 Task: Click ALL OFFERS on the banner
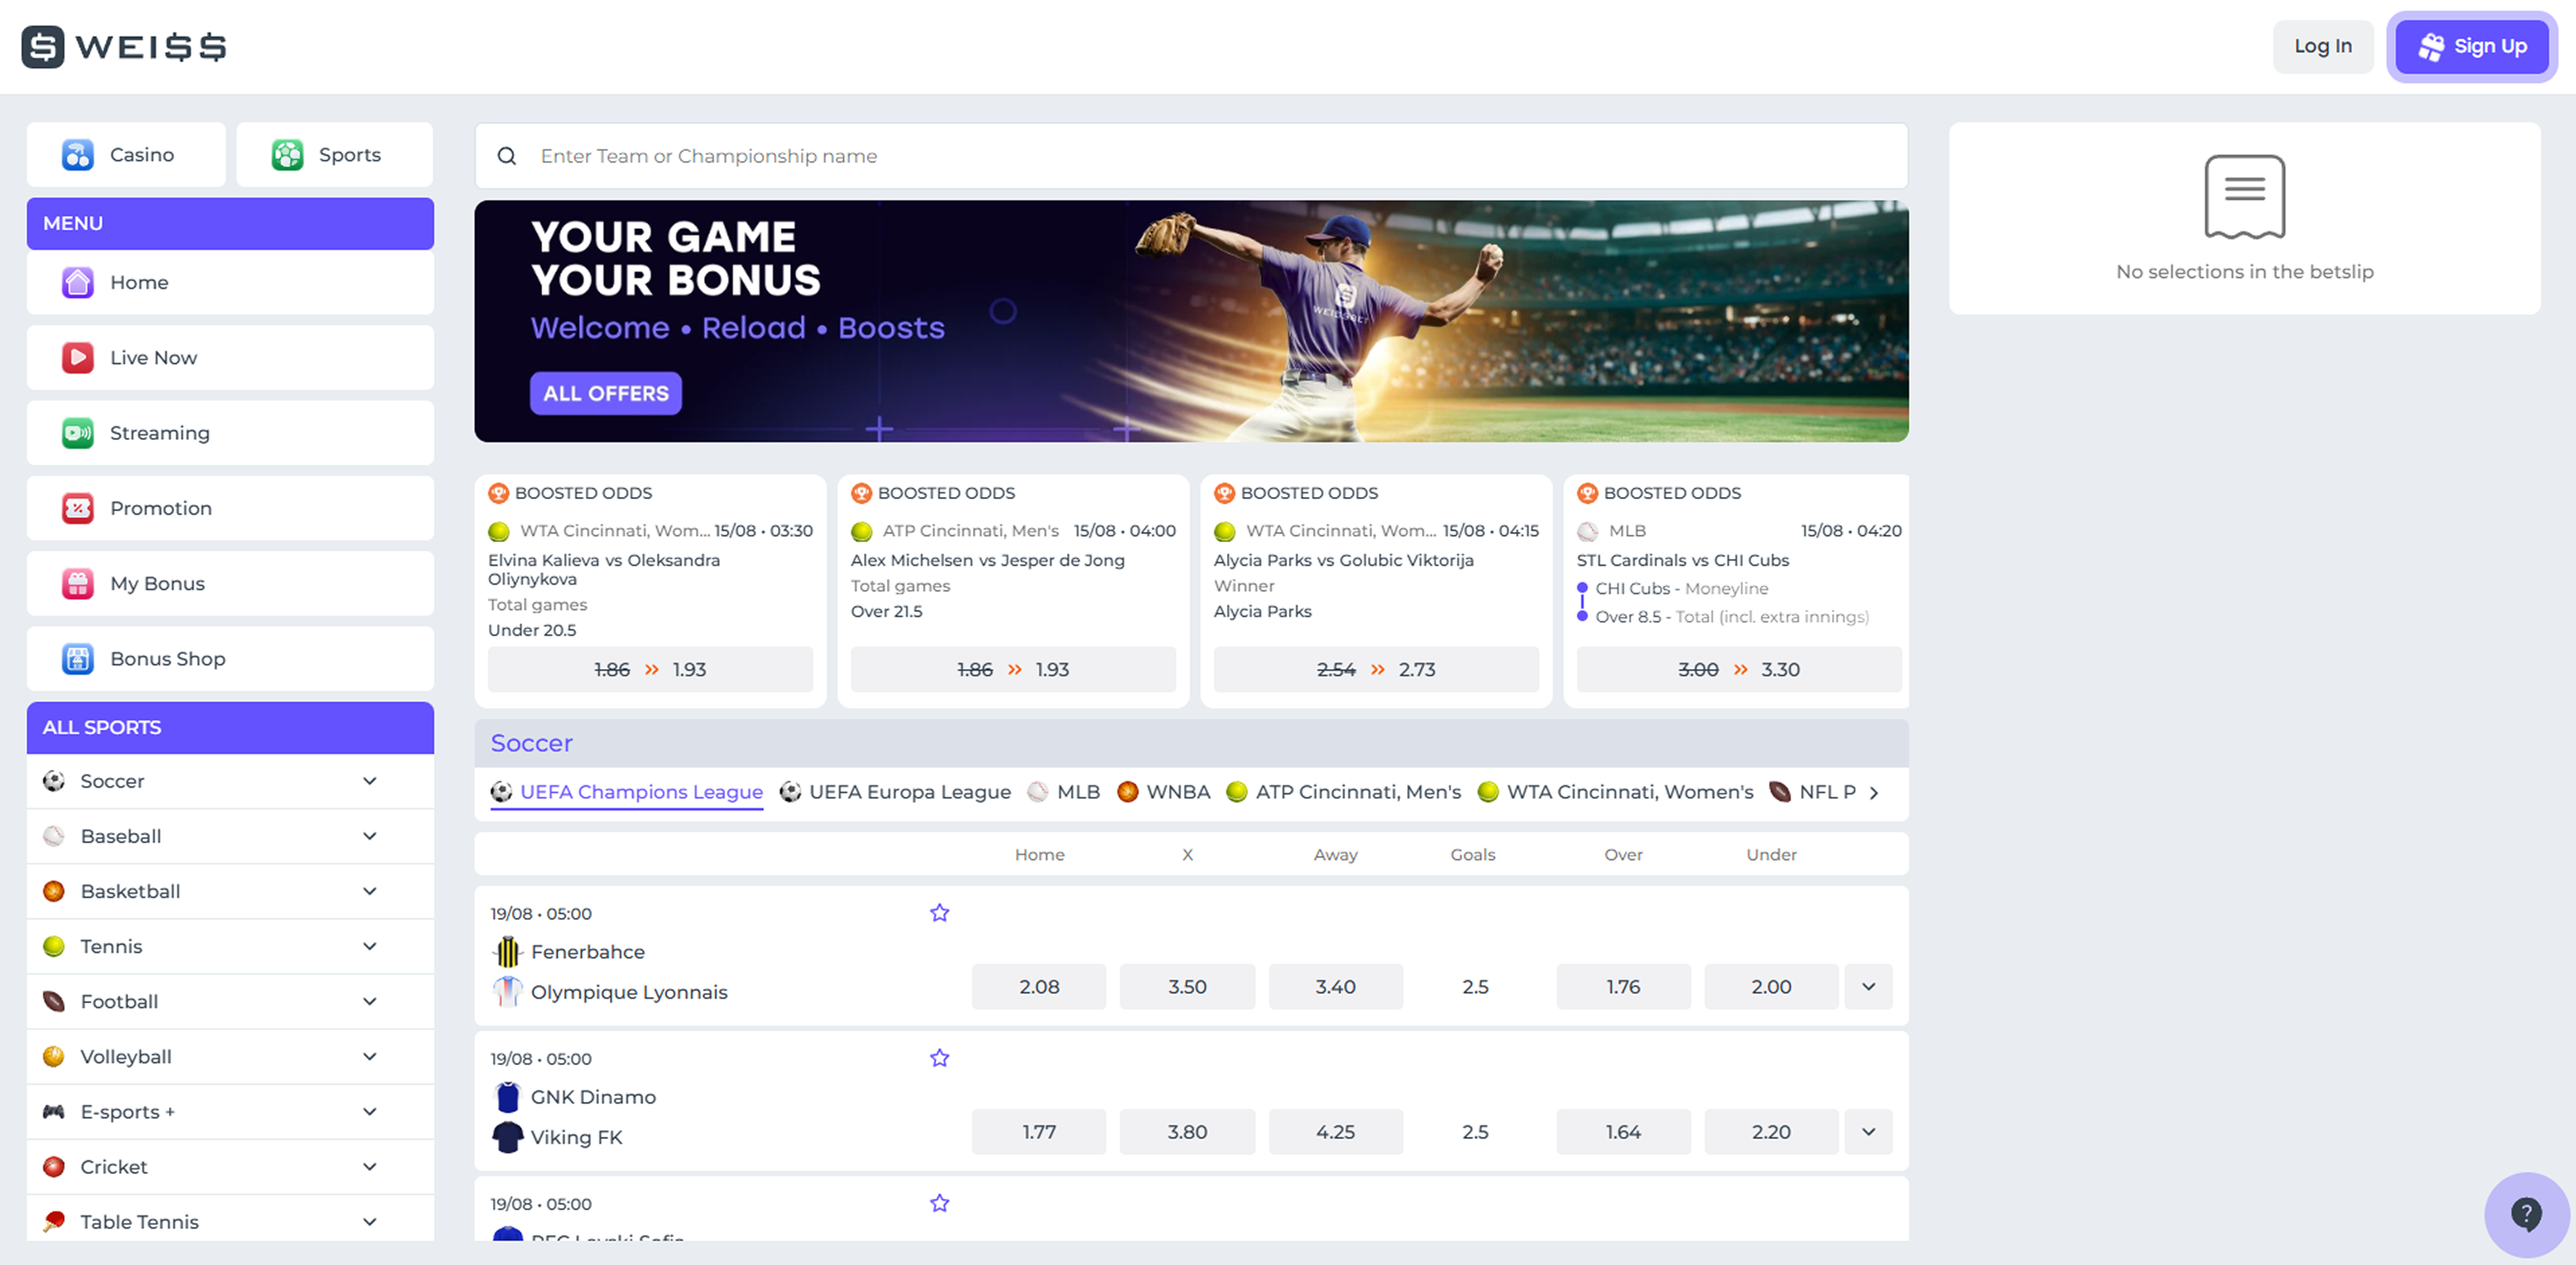[606, 394]
